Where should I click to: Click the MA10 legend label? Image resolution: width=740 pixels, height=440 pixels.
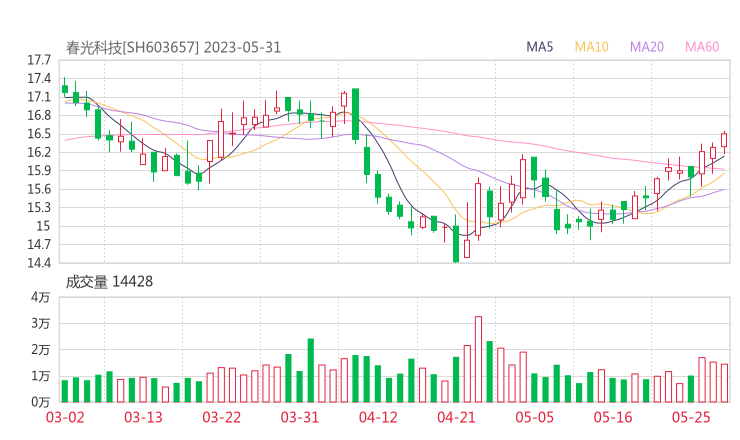591,47
